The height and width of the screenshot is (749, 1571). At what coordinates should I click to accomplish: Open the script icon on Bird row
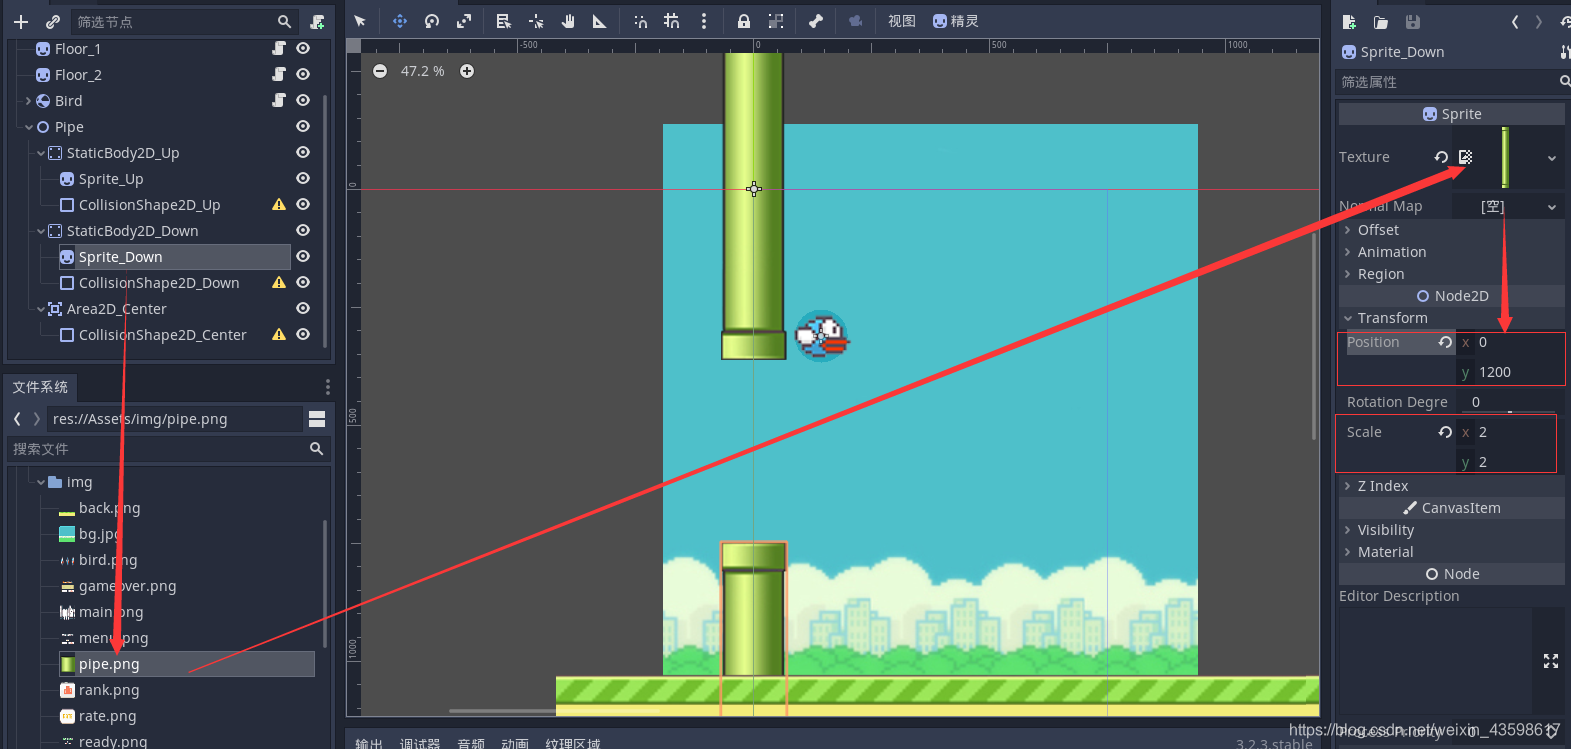click(279, 100)
